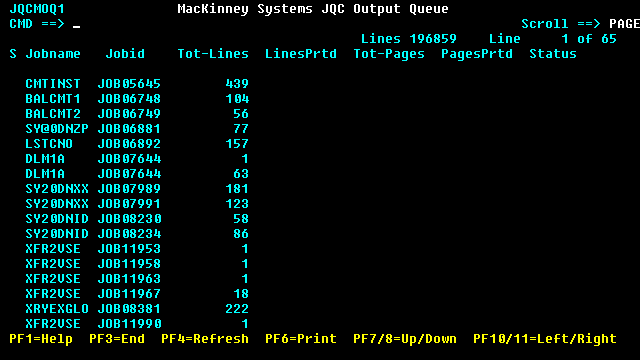Select jobname BALCMT2
This screenshot has width=640, height=360.
pos(53,114)
